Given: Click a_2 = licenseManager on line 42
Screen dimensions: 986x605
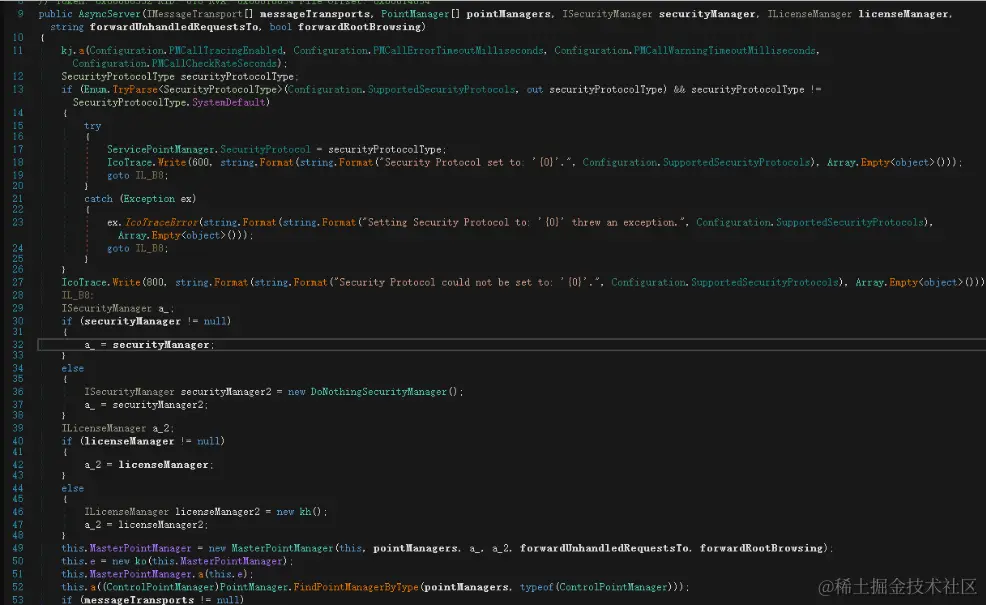Looking at the screenshot, I should pyautogui.click(x=148, y=465).
